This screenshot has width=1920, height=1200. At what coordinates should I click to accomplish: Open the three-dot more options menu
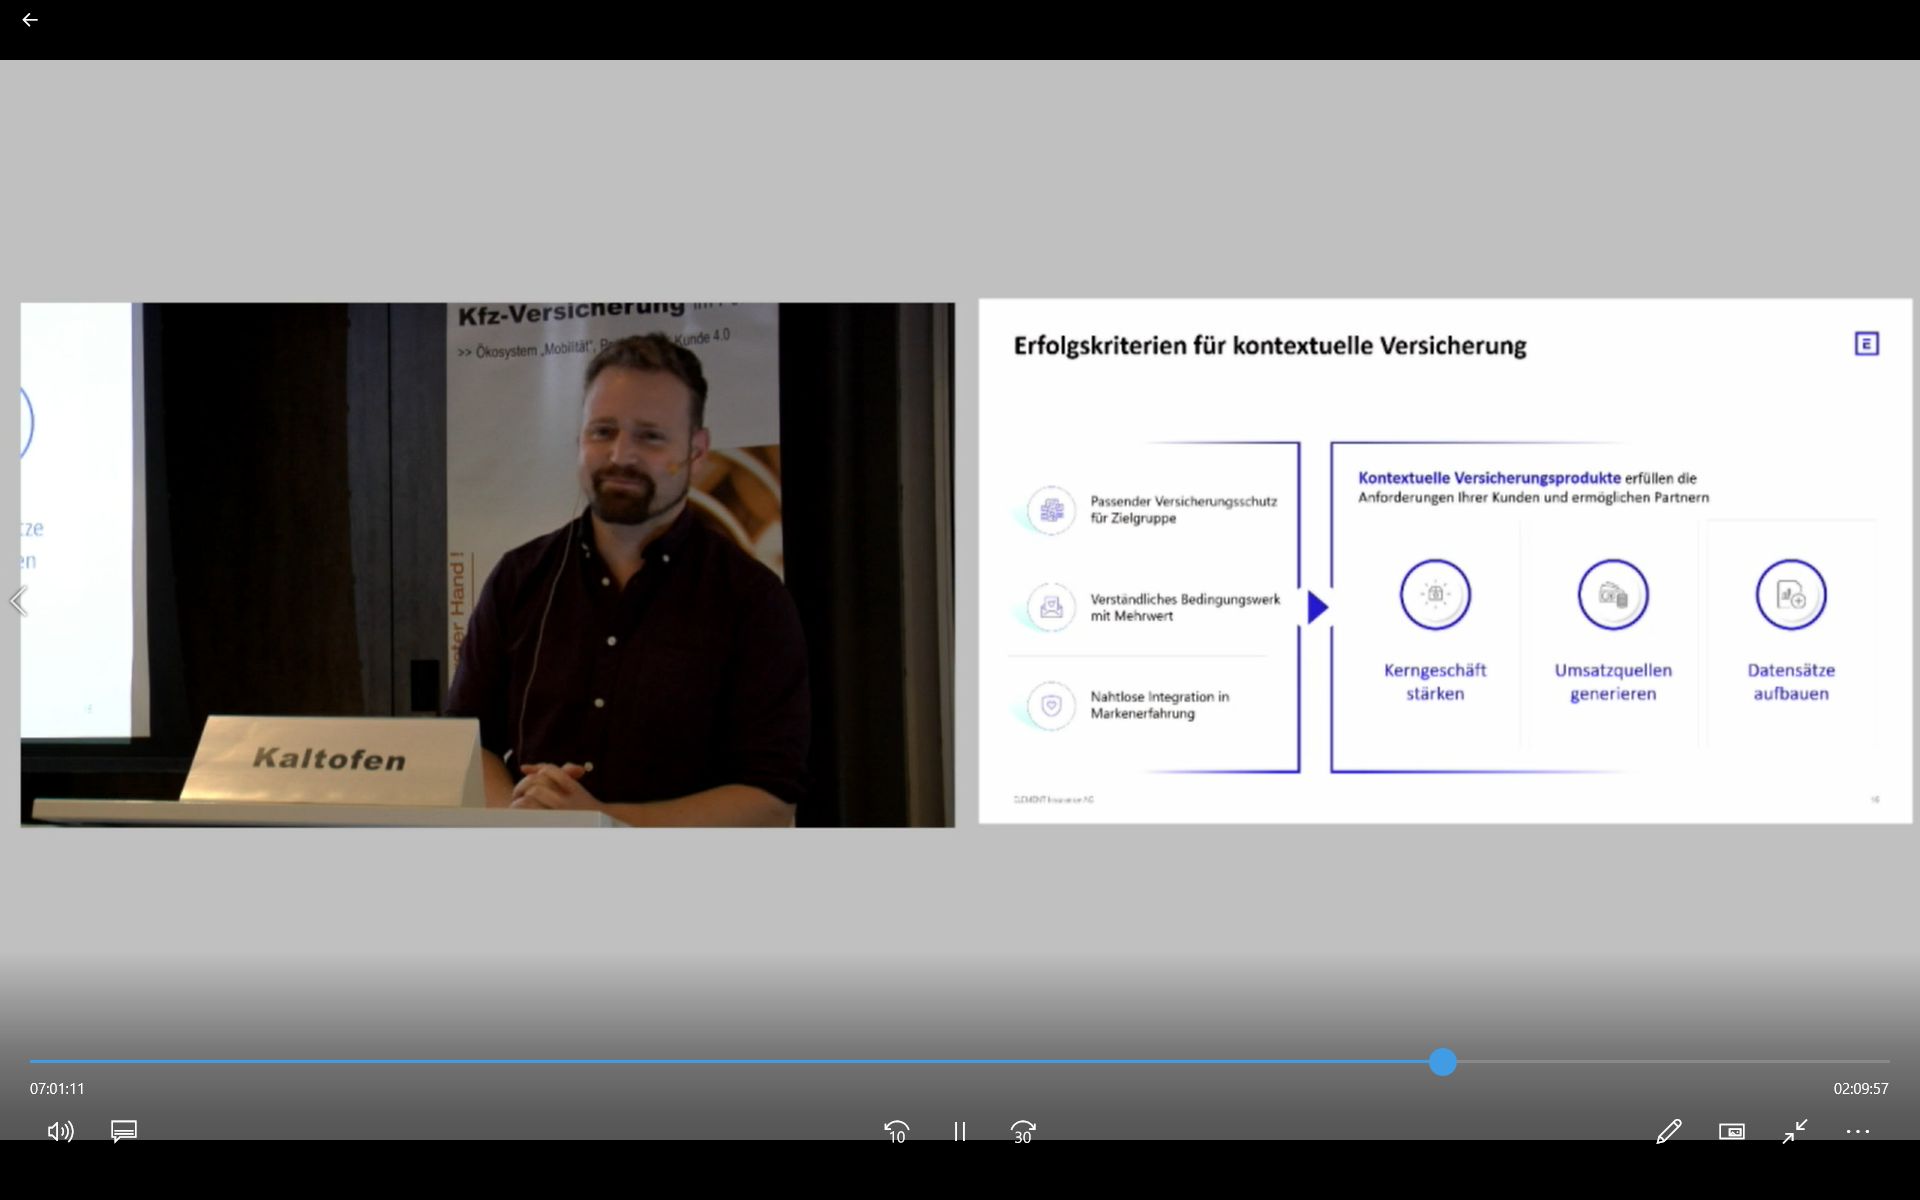[x=1858, y=1131]
